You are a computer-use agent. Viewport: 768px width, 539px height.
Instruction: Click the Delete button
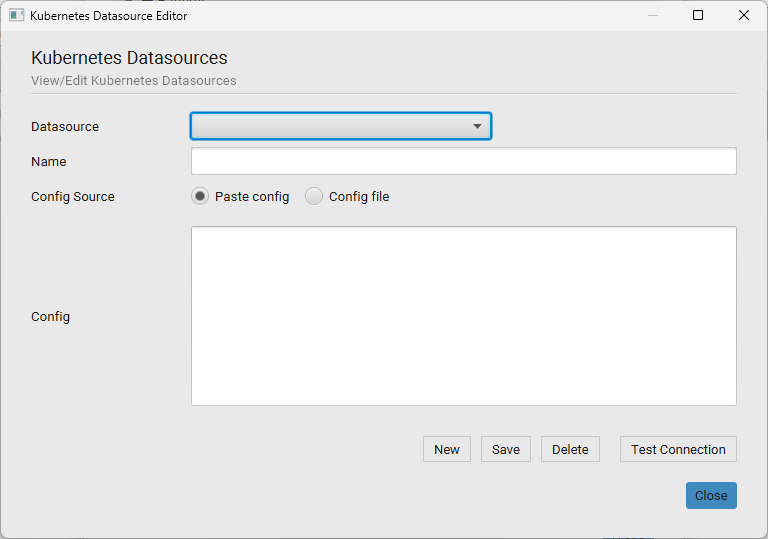[570, 449]
